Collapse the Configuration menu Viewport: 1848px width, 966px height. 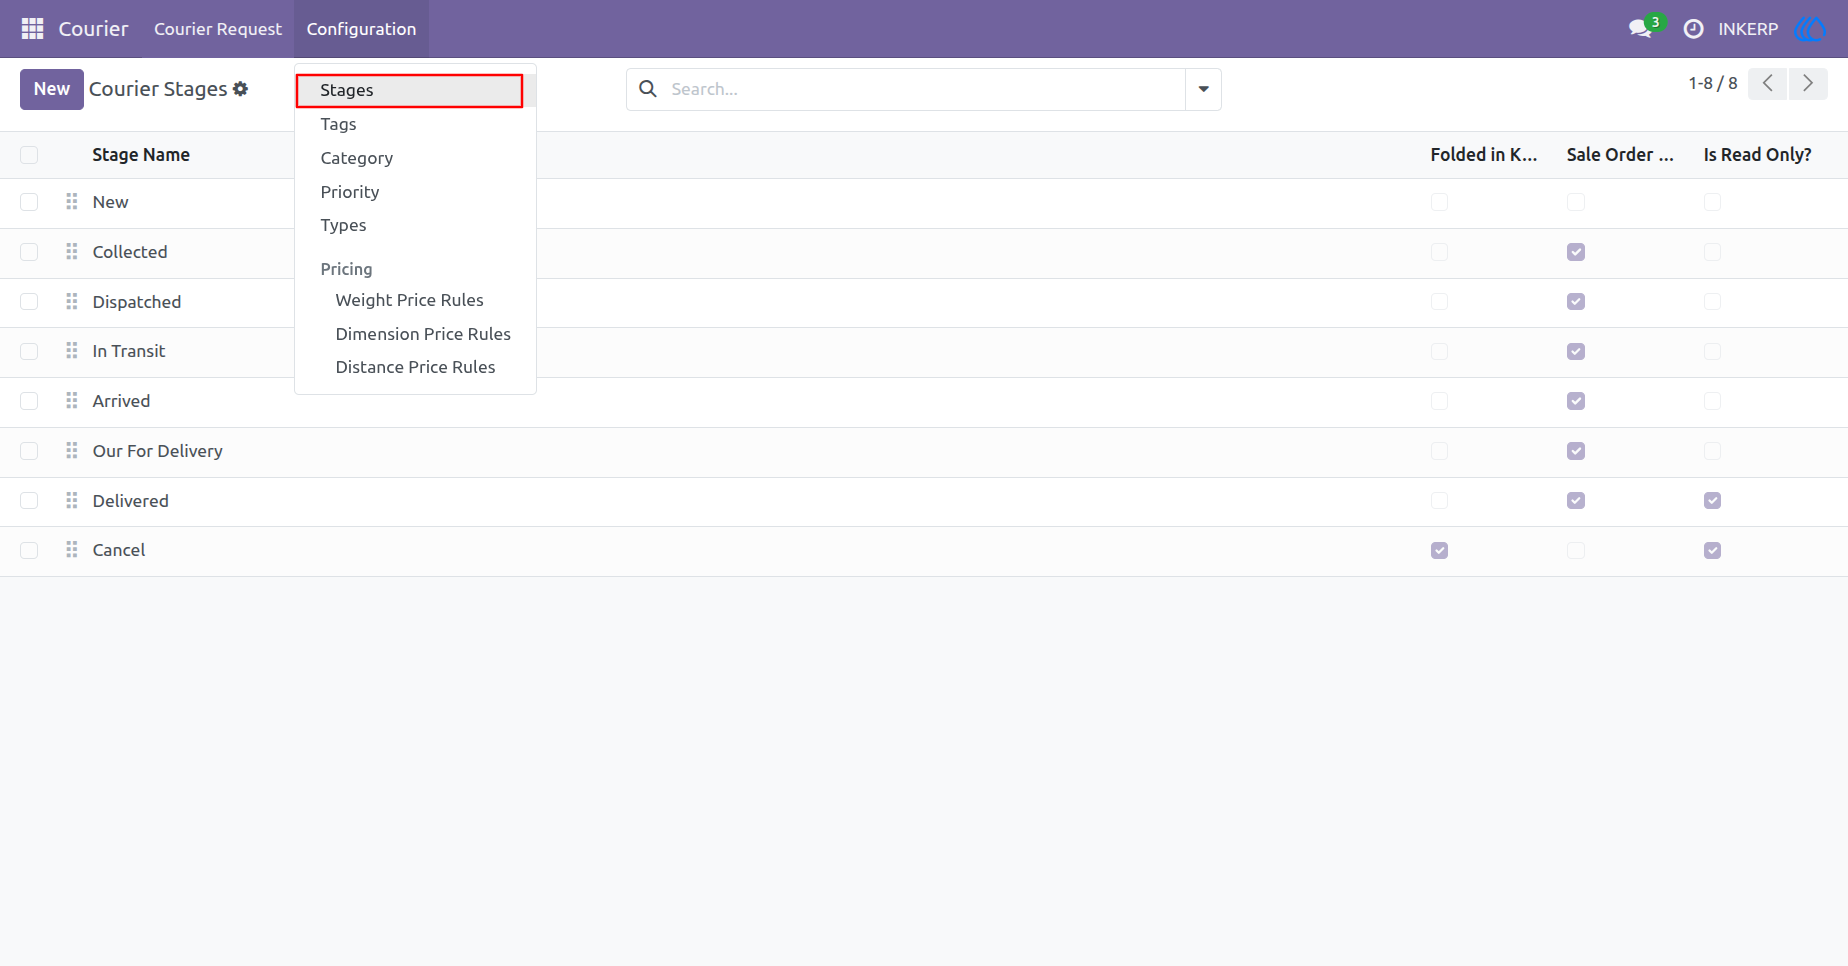(361, 29)
